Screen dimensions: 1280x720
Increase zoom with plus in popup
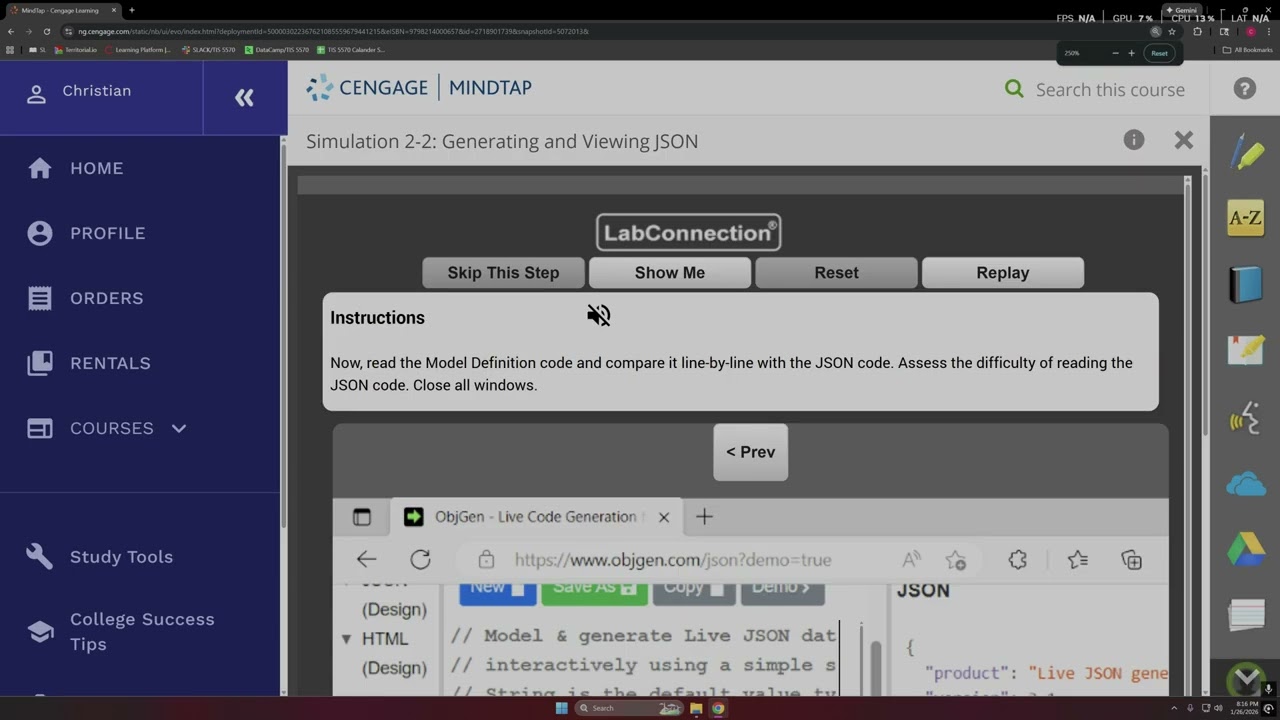[x=1131, y=53]
